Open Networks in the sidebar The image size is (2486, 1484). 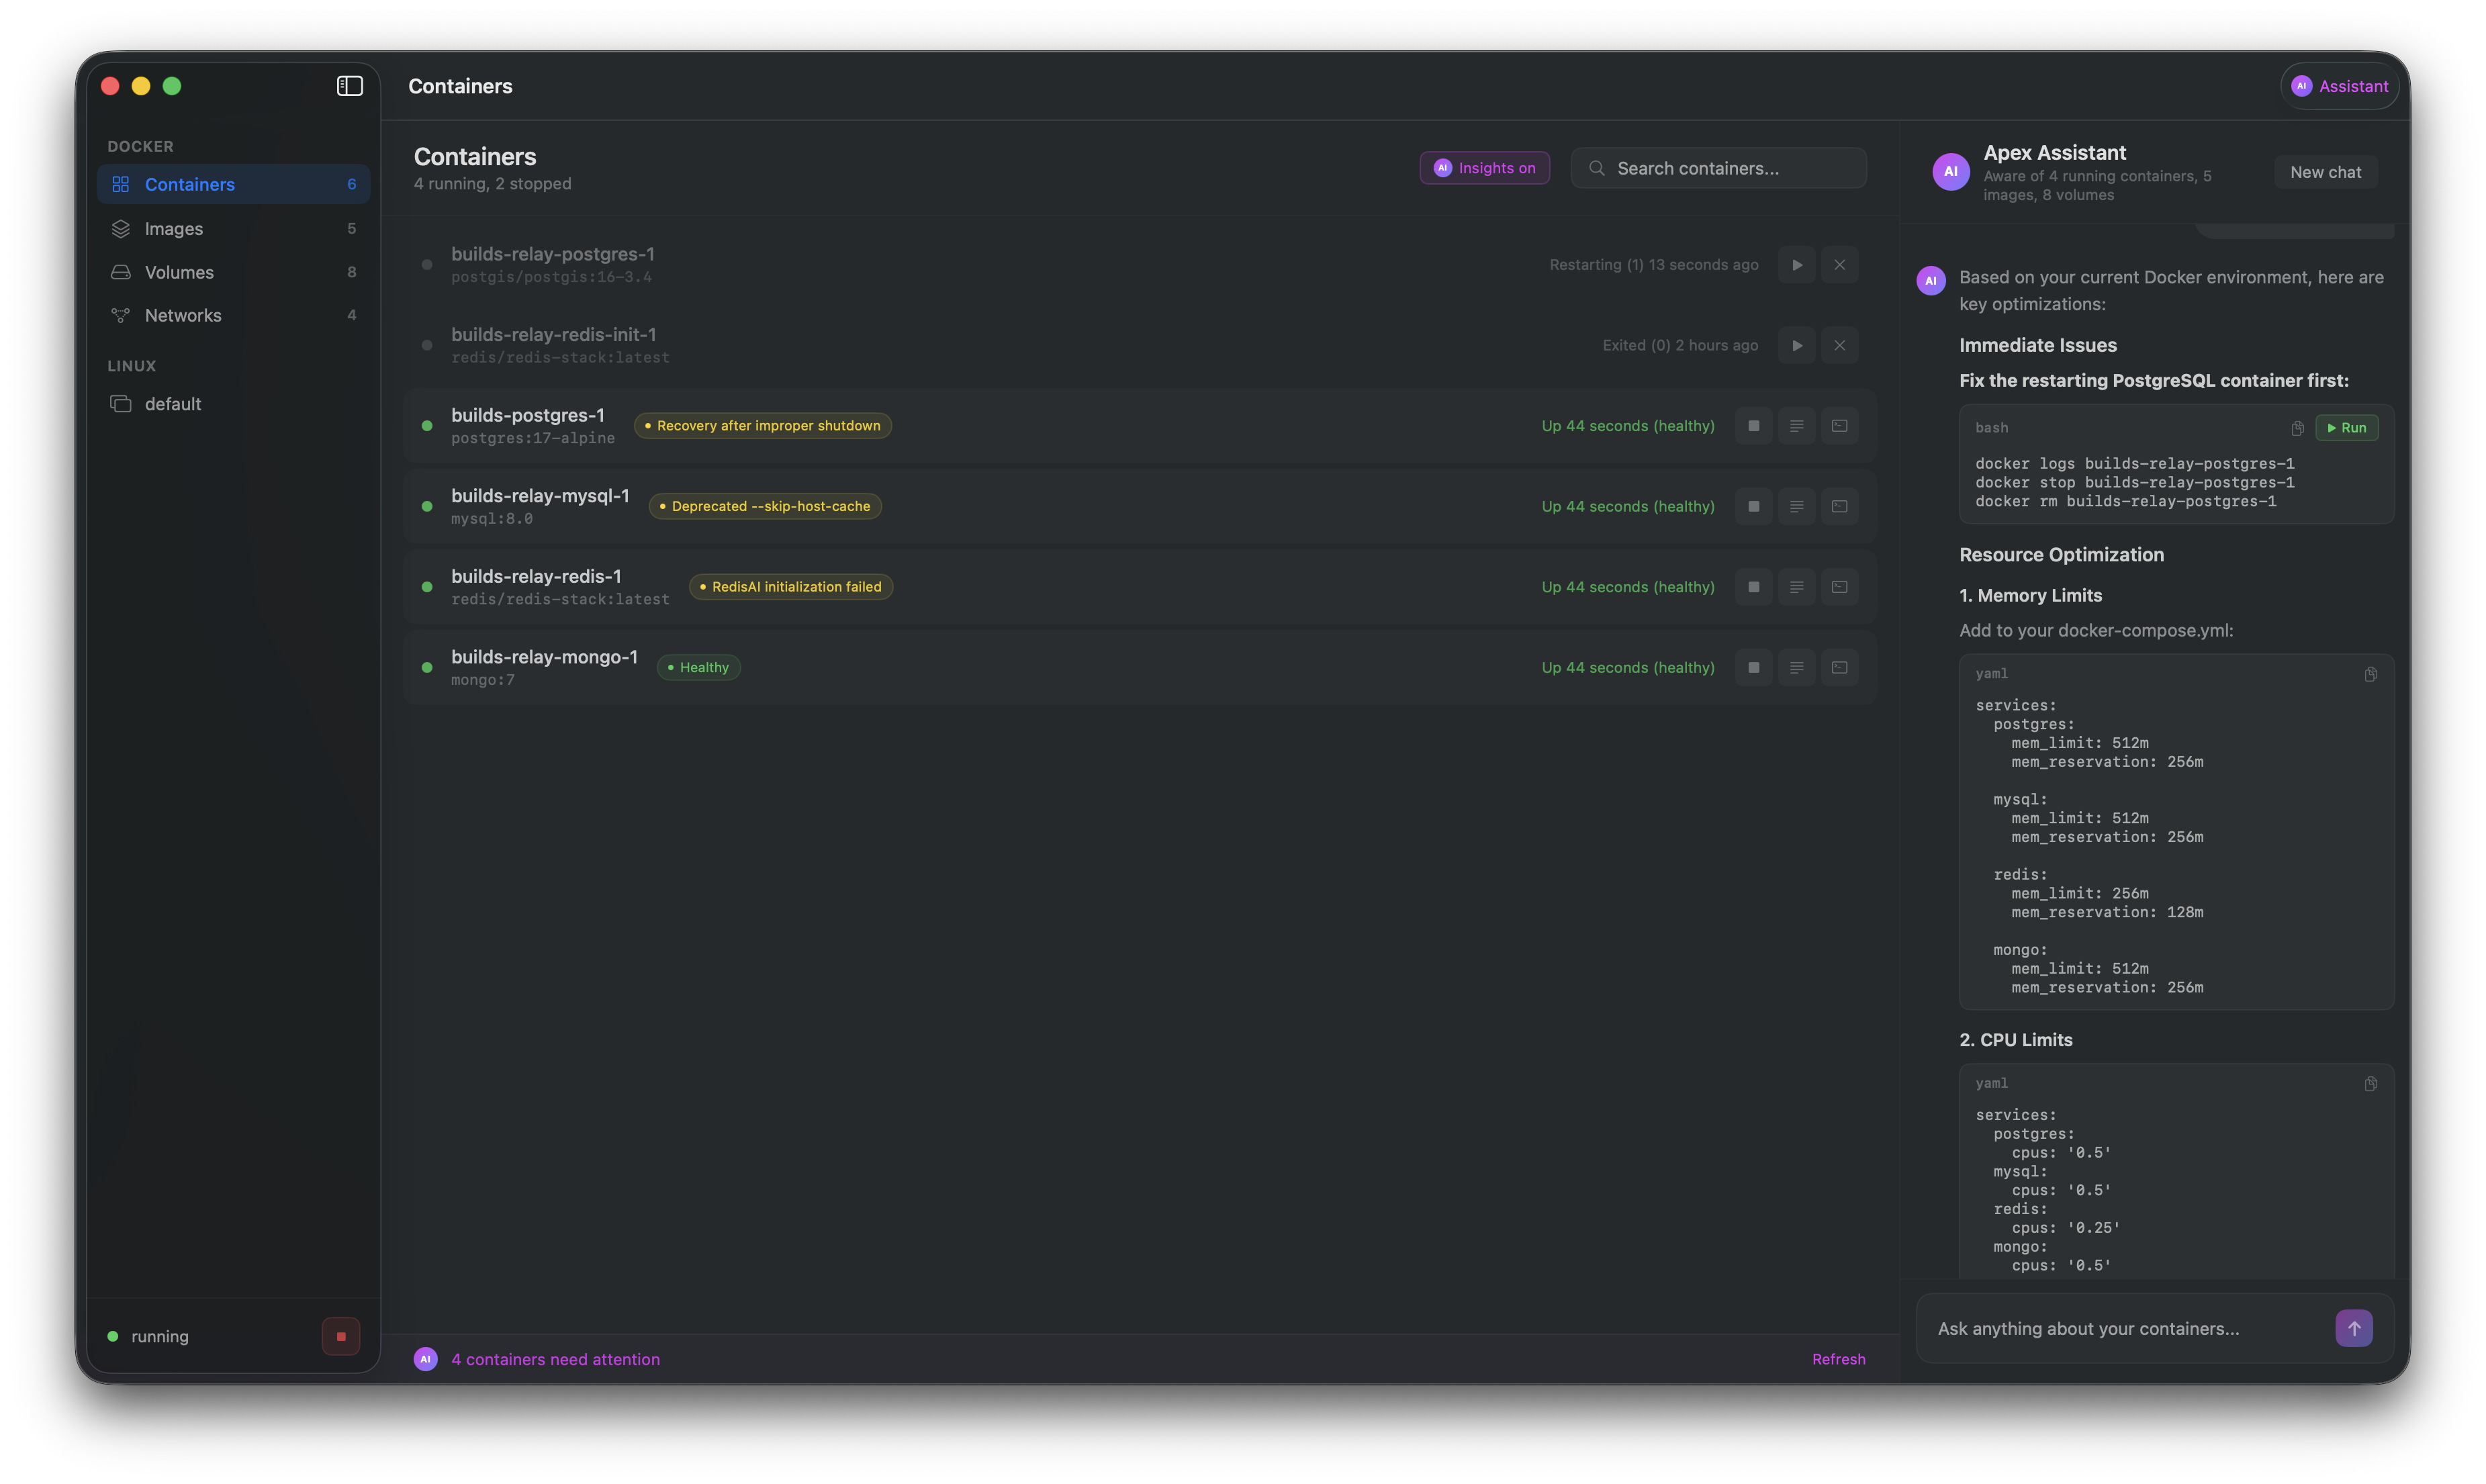(x=183, y=315)
